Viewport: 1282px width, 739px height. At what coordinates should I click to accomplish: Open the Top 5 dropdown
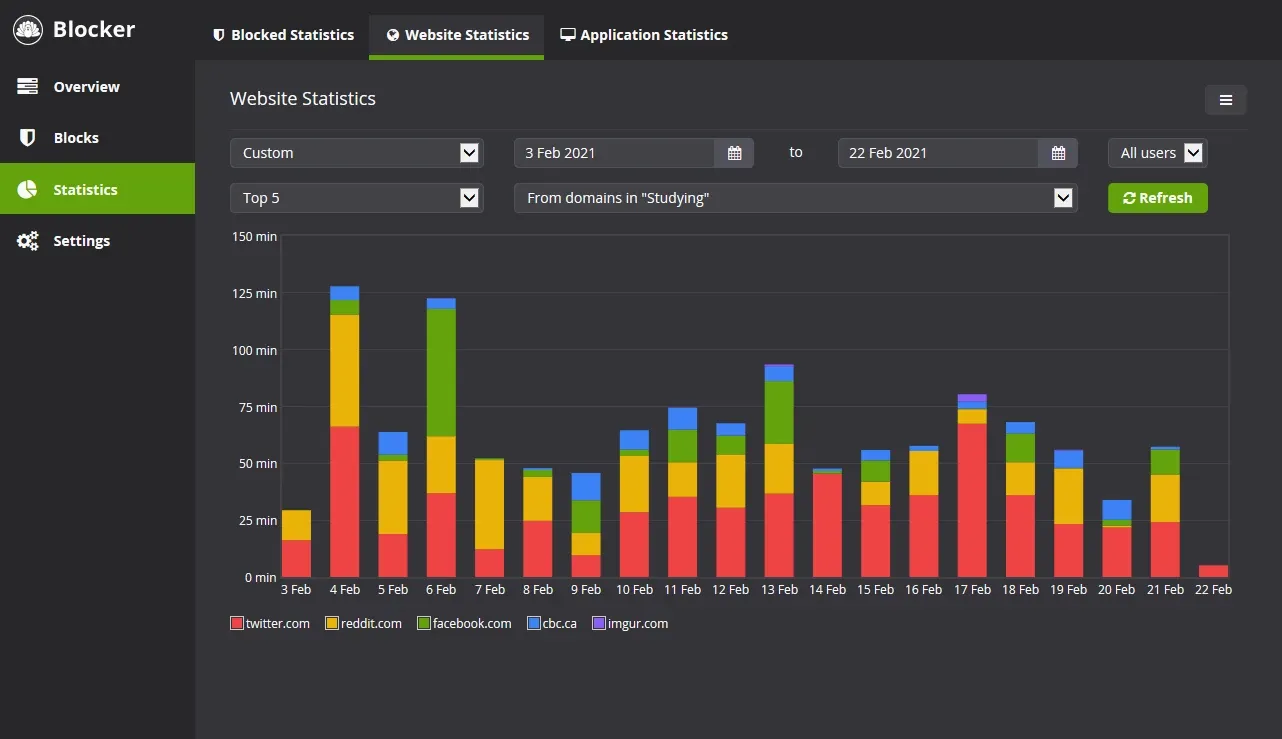pyautogui.click(x=356, y=198)
